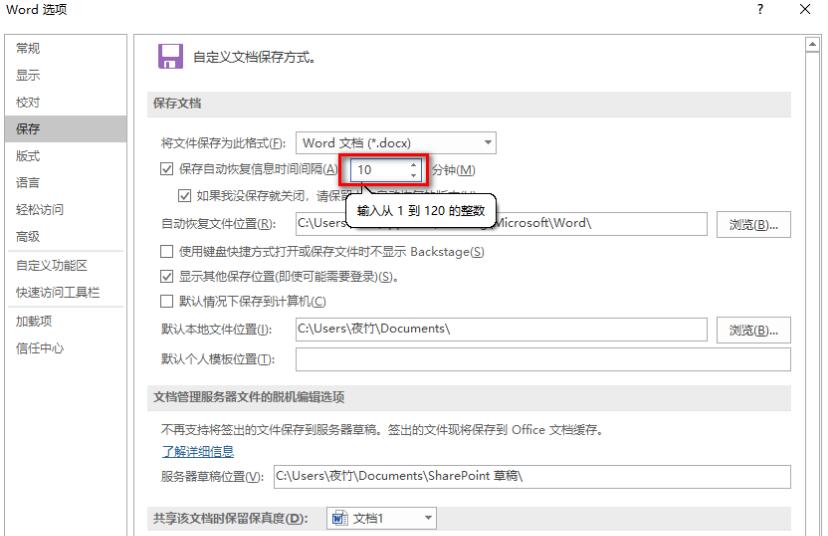Open the 自定义功能区 category

click(x=65, y=266)
